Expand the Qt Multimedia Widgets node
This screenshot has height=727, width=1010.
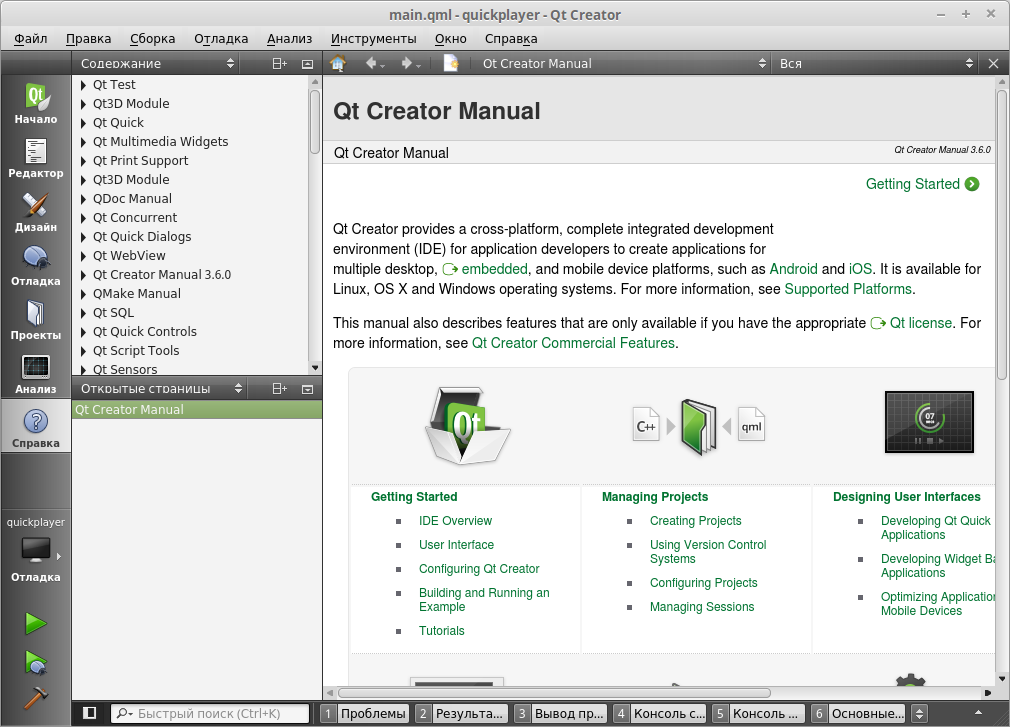click(83, 142)
